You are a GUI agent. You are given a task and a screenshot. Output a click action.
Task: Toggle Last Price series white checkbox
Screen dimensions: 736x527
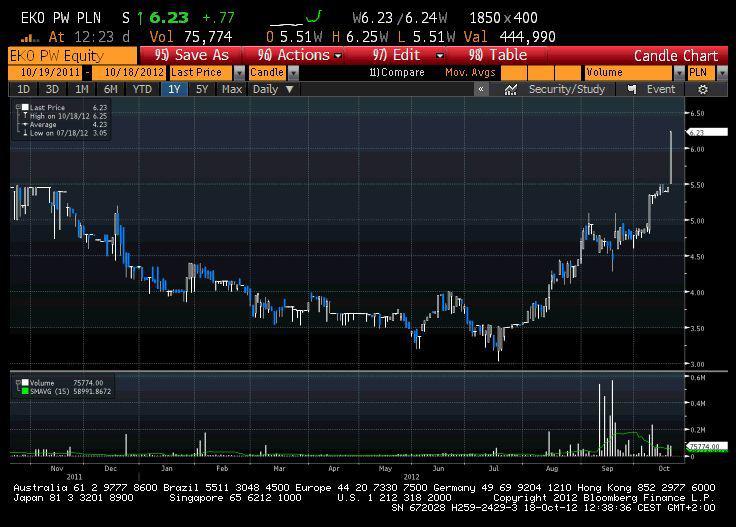click(x=25, y=107)
